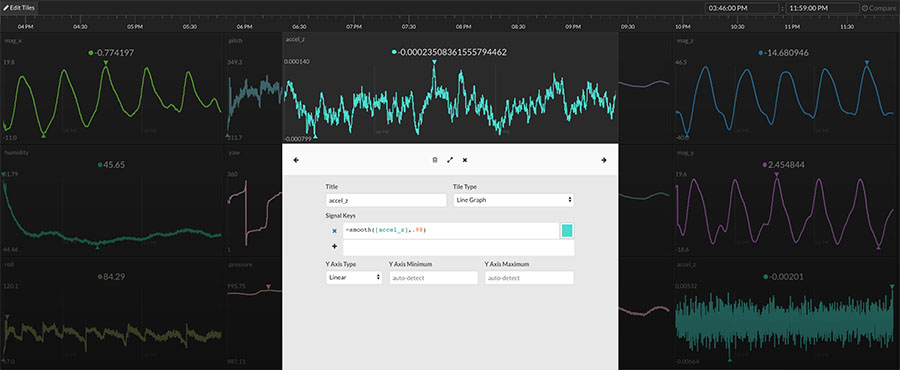900x370 pixels.
Task: Select the dark green accel_z tile at bottom right
Action: point(785,324)
